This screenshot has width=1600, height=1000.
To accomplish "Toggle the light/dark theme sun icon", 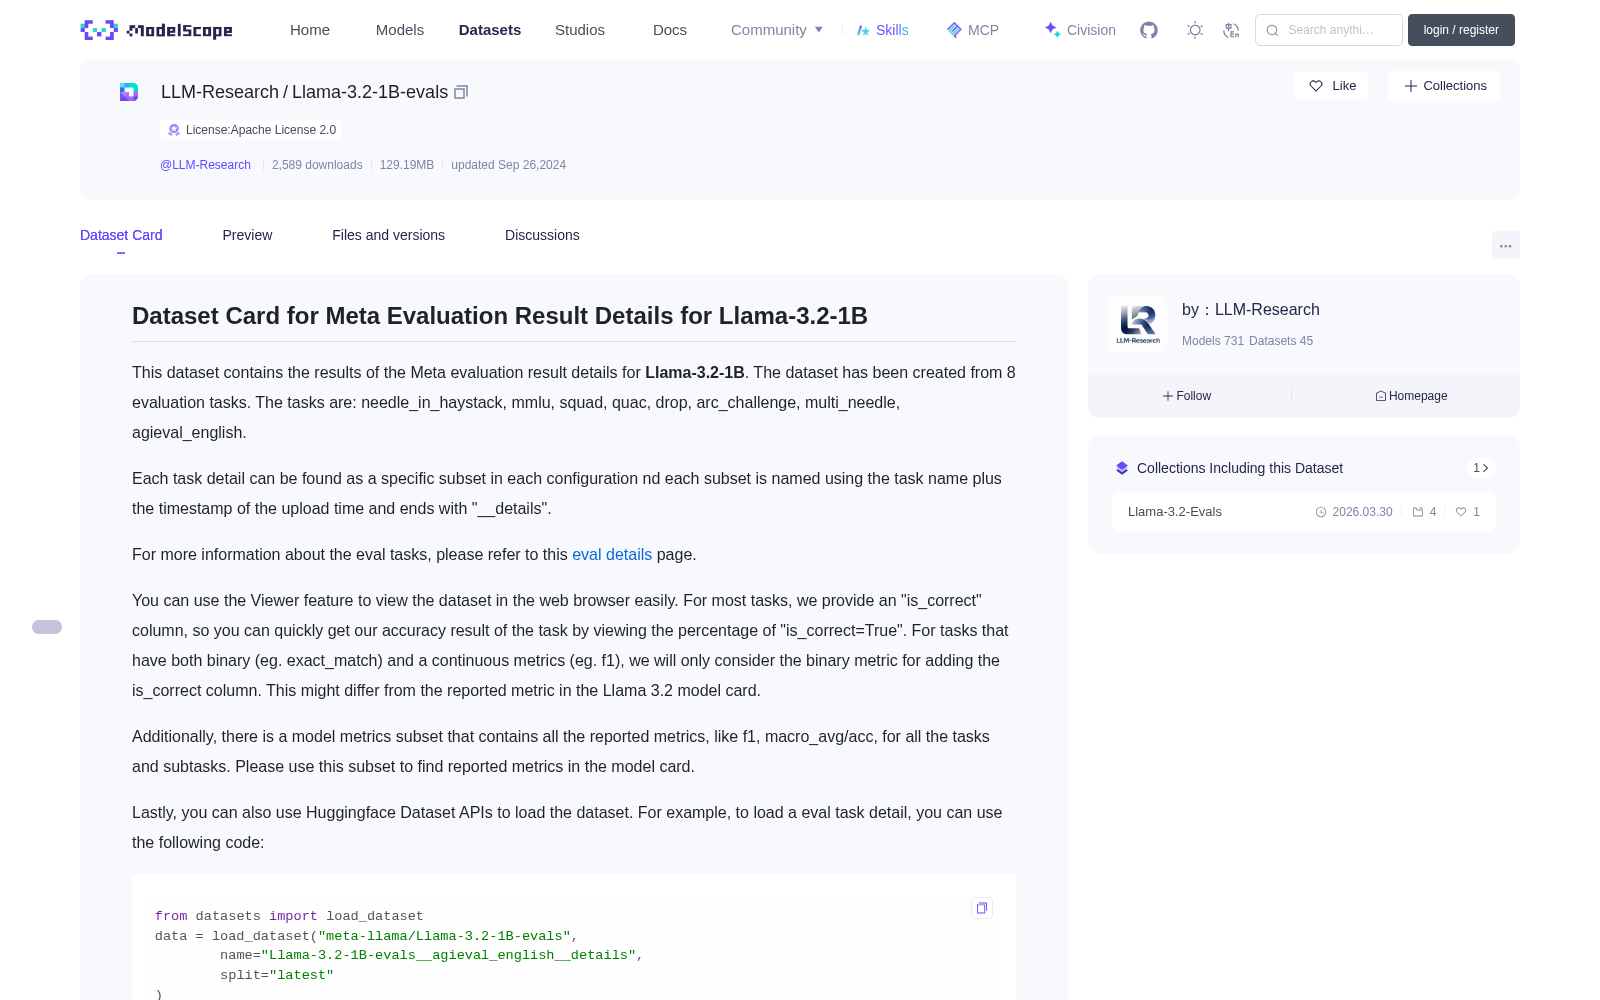I will tap(1195, 30).
